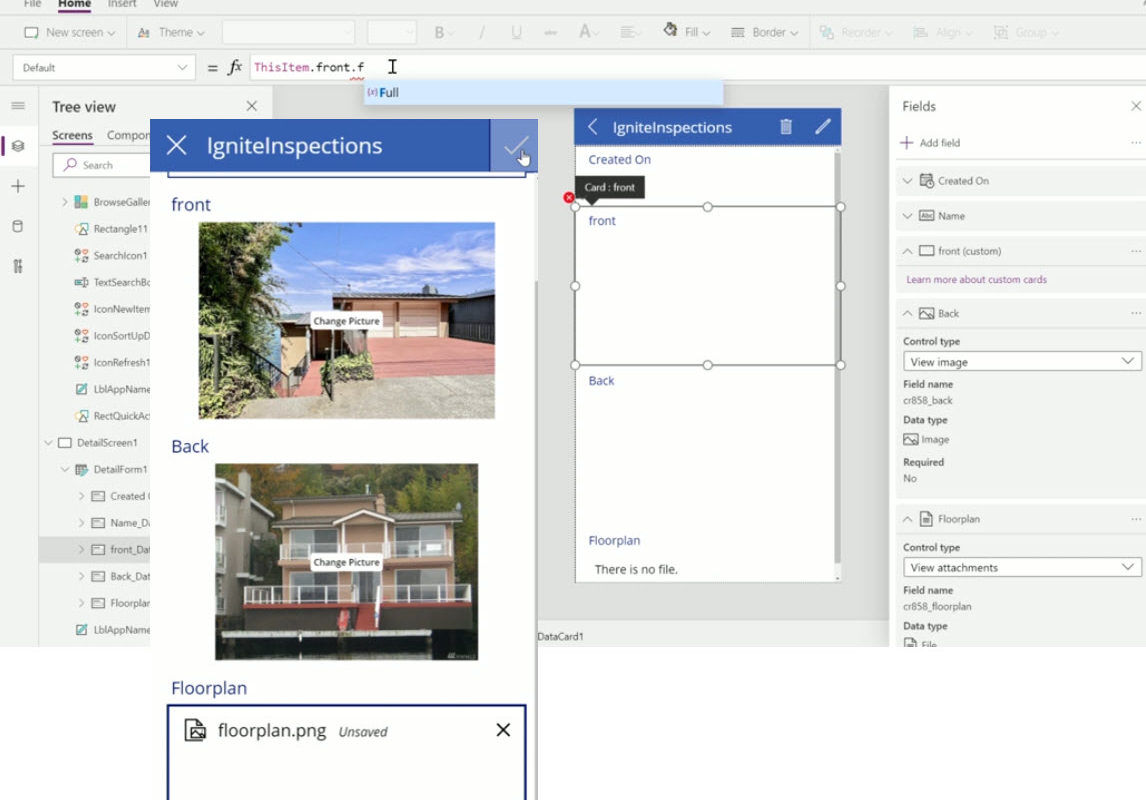Open the Reorder dropdown
1146x800 pixels.
coord(856,32)
